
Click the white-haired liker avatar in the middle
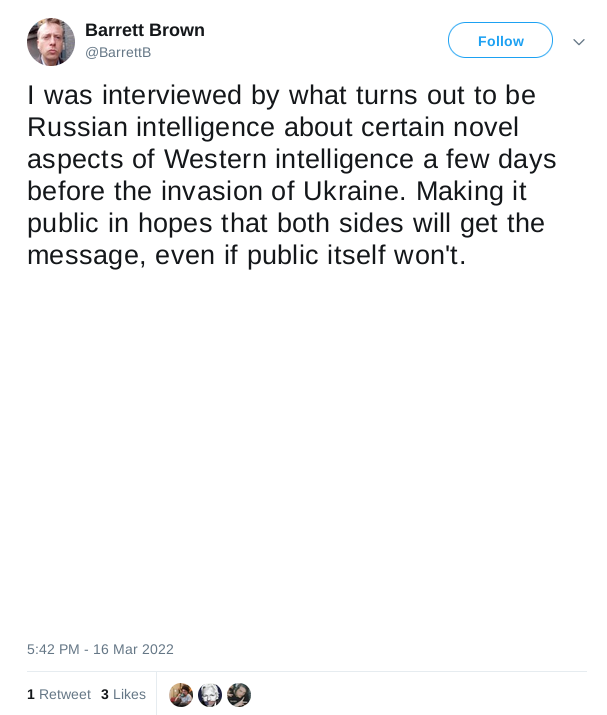[210, 695]
